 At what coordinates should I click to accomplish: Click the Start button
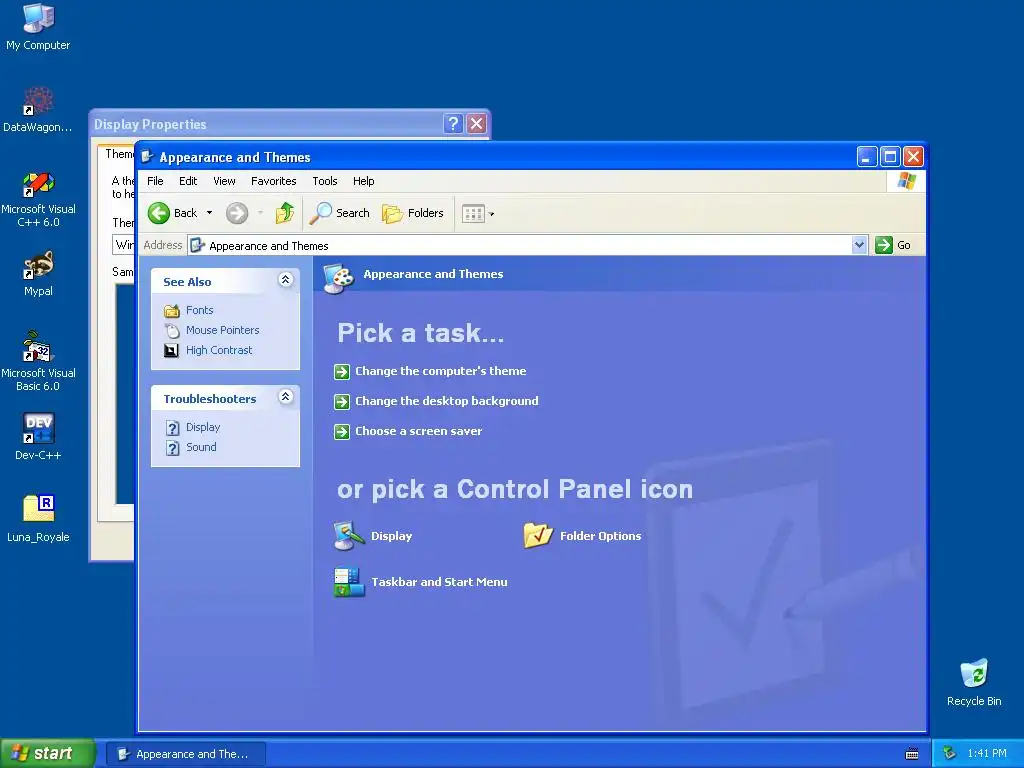(x=47, y=753)
